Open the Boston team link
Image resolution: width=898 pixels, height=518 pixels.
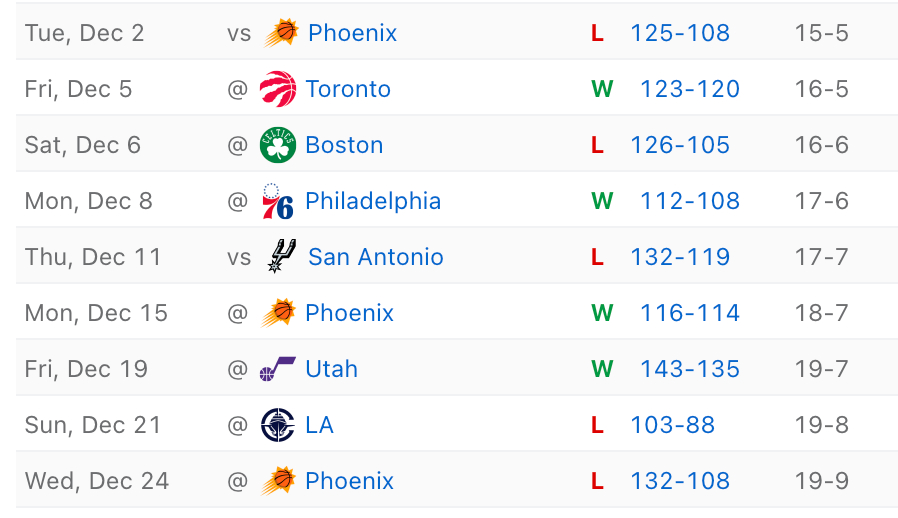pyautogui.click(x=344, y=145)
